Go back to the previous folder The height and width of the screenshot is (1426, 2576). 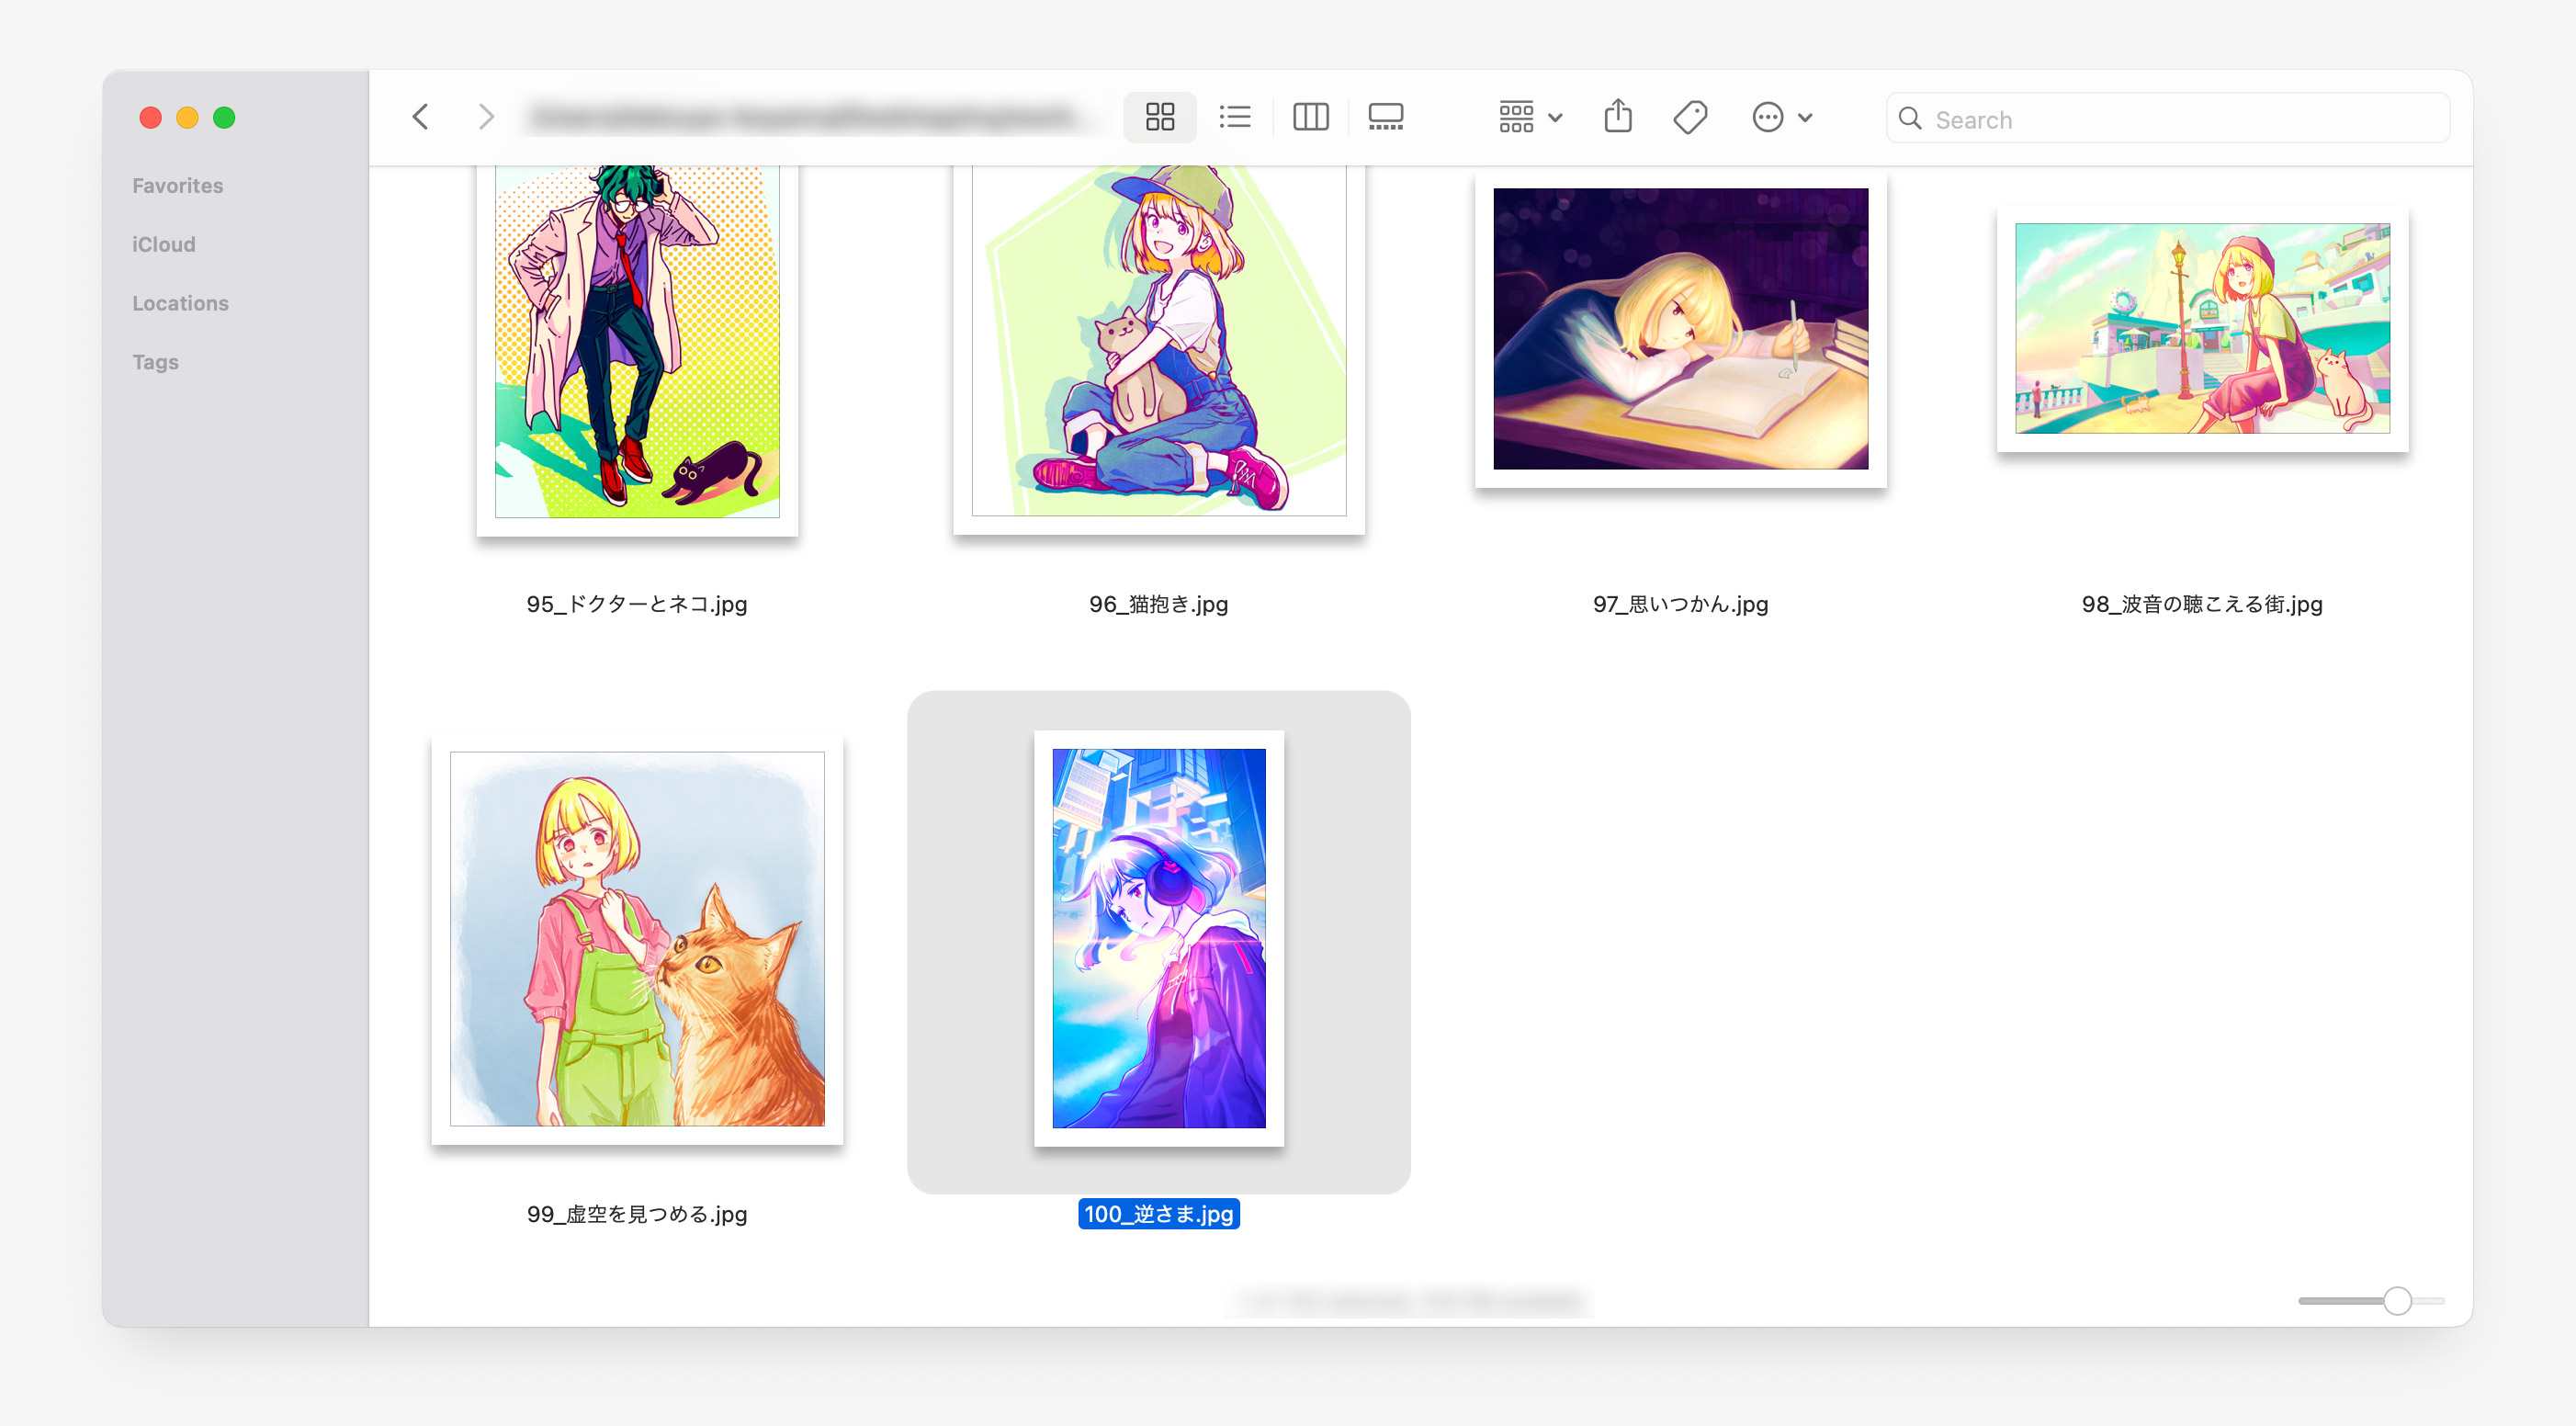click(x=421, y=118)
